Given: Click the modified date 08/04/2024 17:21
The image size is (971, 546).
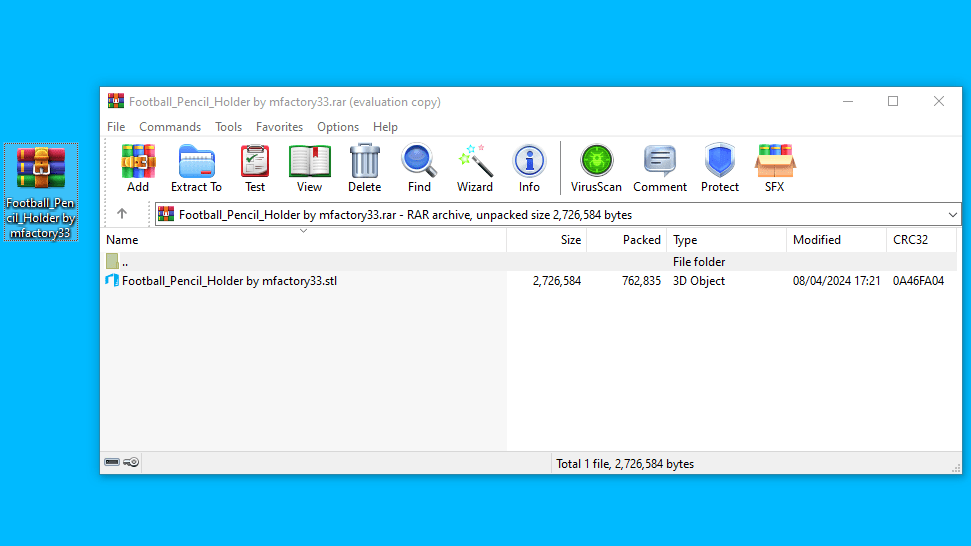Looking at the screenshot, I should pyautogui.click(x=836, y=281).
